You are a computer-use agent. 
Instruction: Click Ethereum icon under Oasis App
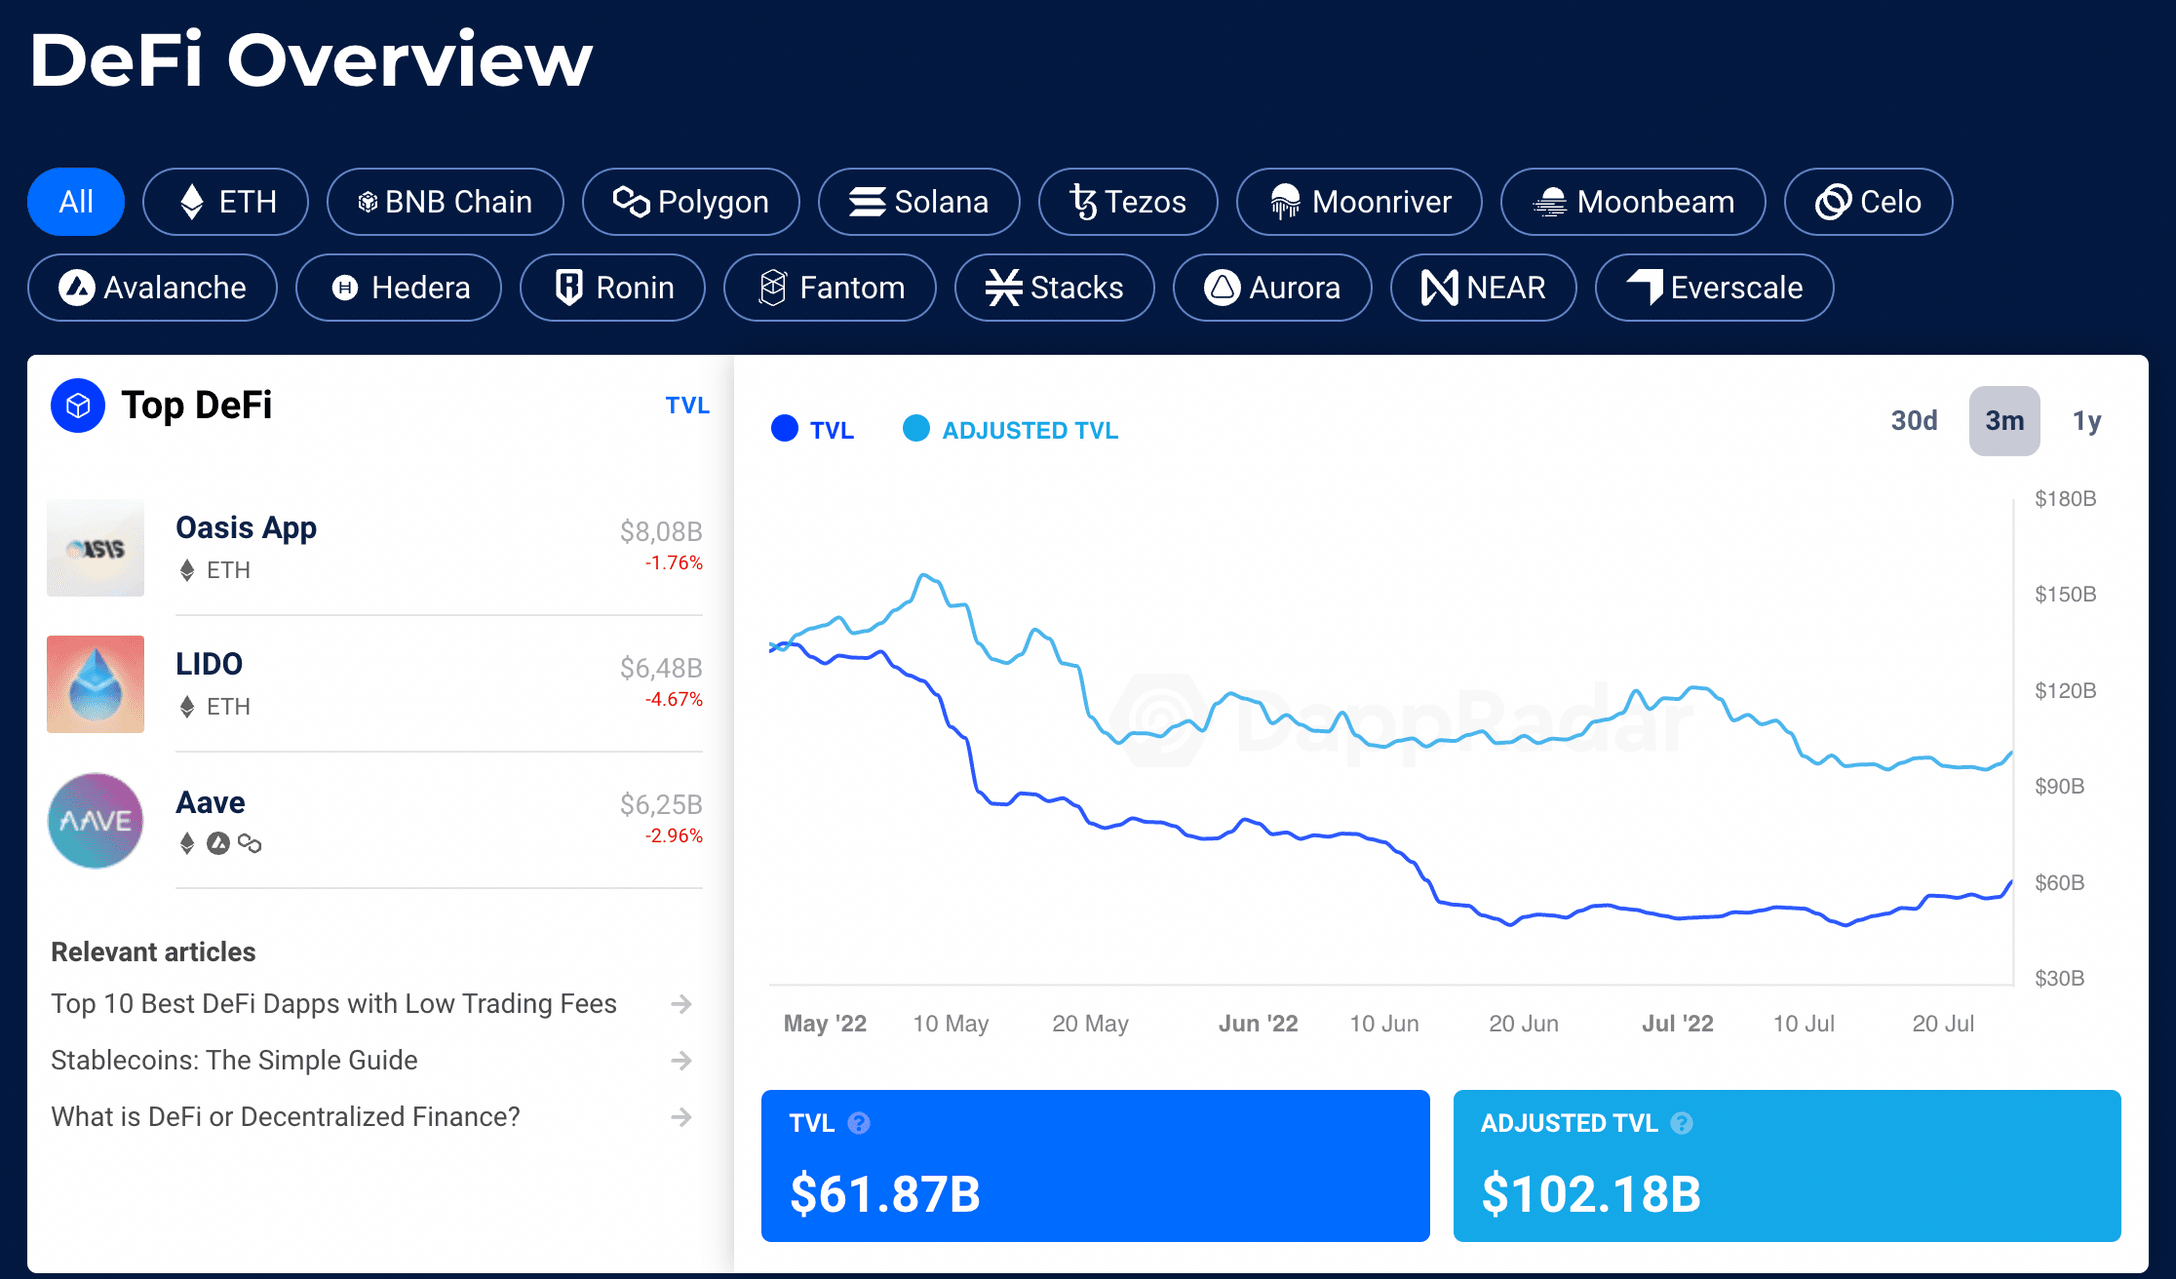187,570
